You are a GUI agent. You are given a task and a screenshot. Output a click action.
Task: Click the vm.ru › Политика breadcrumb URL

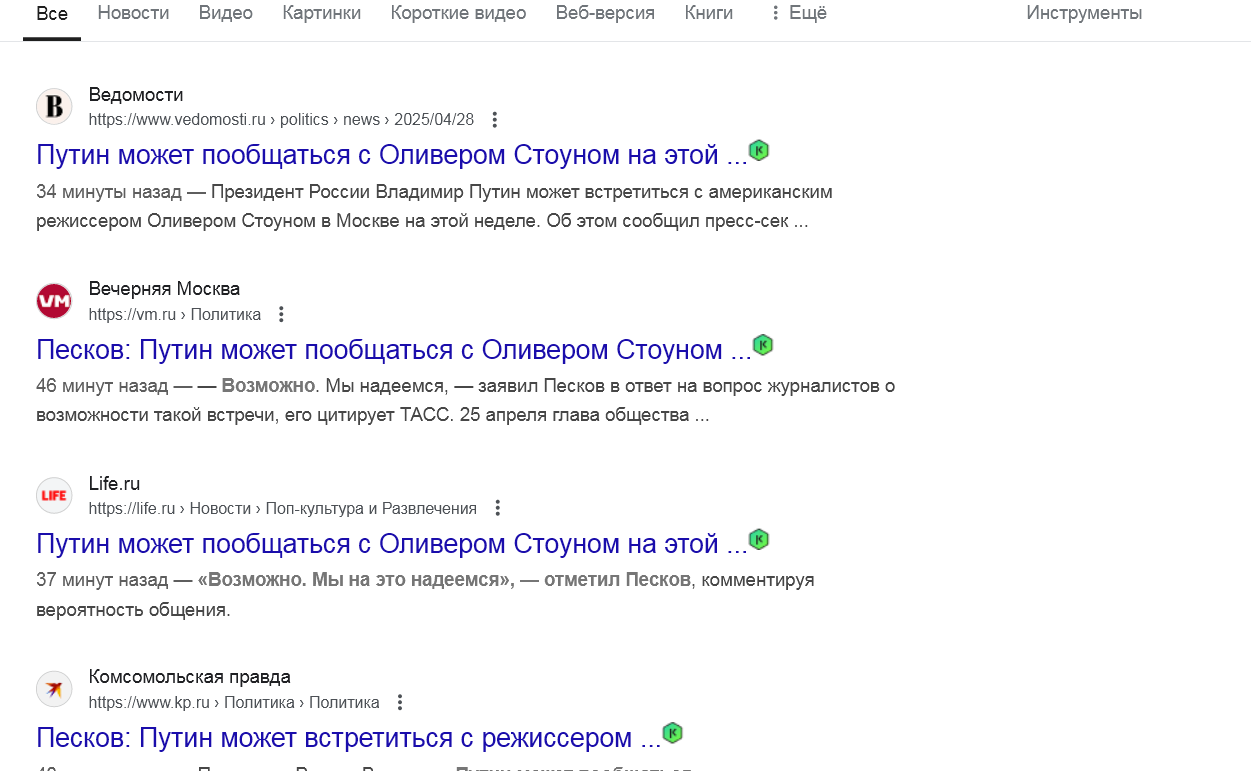pos(175,314)
